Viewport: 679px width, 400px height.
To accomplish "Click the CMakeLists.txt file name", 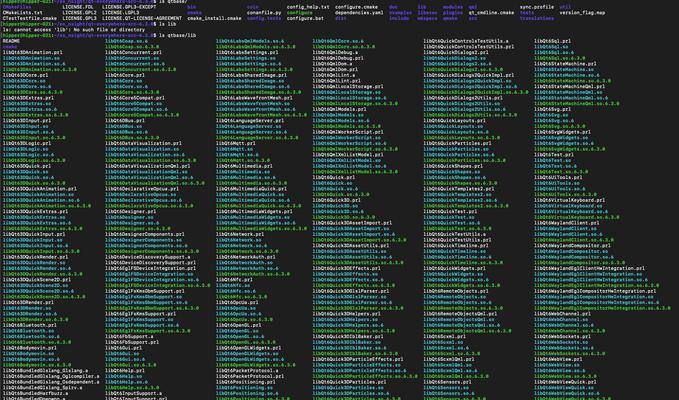I will point(23,13).
